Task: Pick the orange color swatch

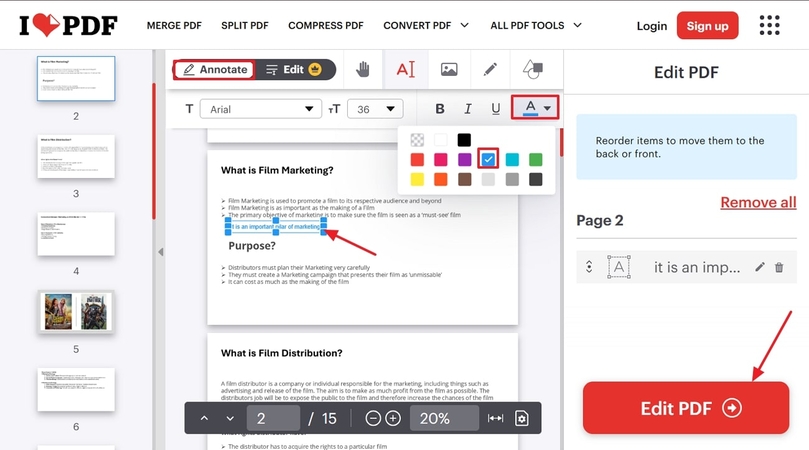Action: click(x=441, y=179)
